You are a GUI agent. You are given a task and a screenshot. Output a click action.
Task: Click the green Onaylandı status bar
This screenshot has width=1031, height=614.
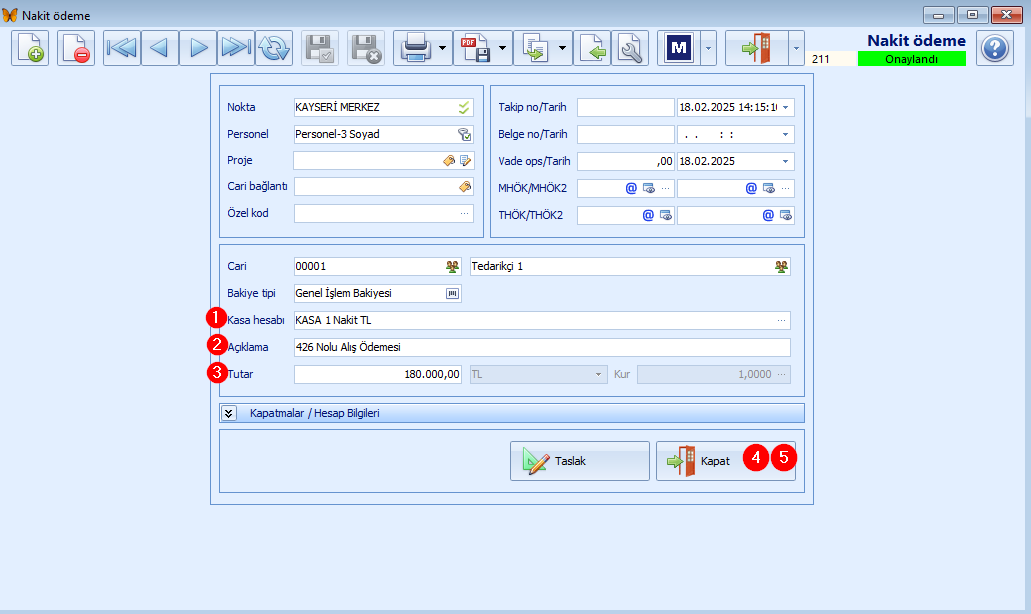911,59
